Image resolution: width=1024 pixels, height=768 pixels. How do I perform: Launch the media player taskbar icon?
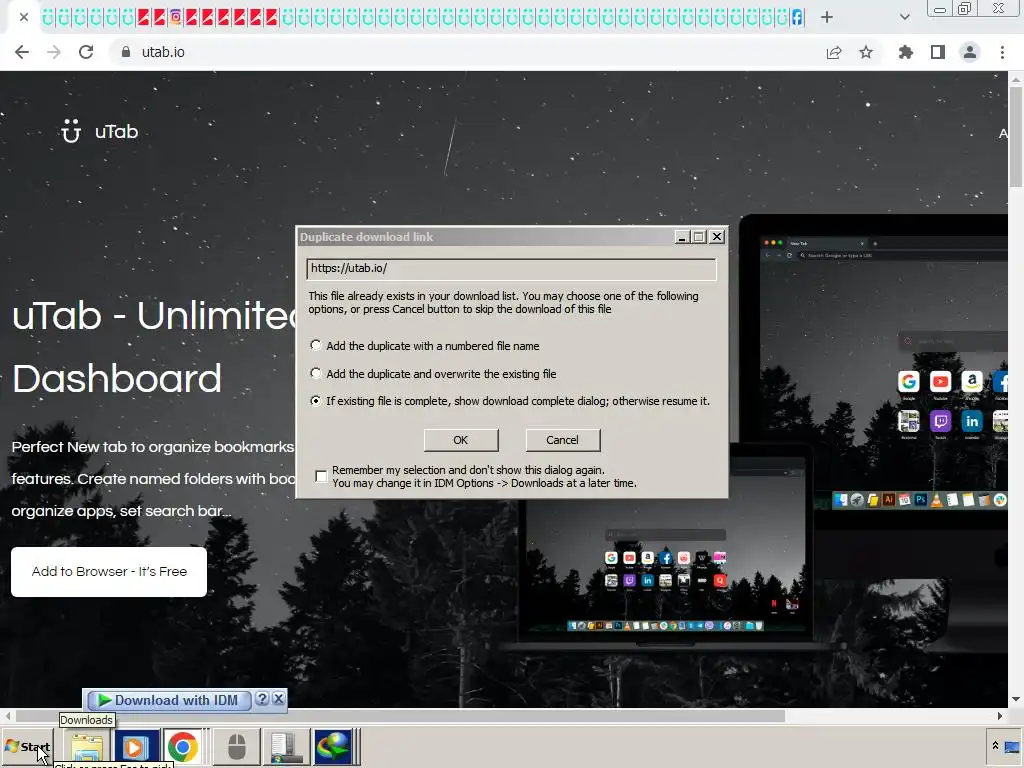(x=136, y=747)
